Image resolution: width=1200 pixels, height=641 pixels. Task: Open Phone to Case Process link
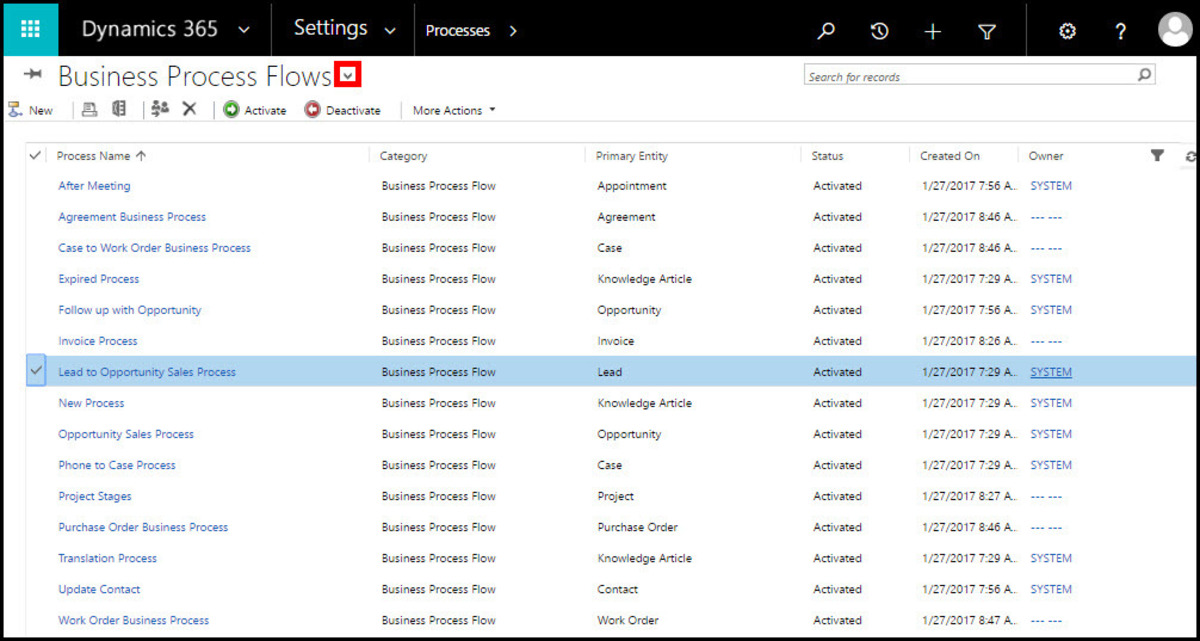(117, 465)
